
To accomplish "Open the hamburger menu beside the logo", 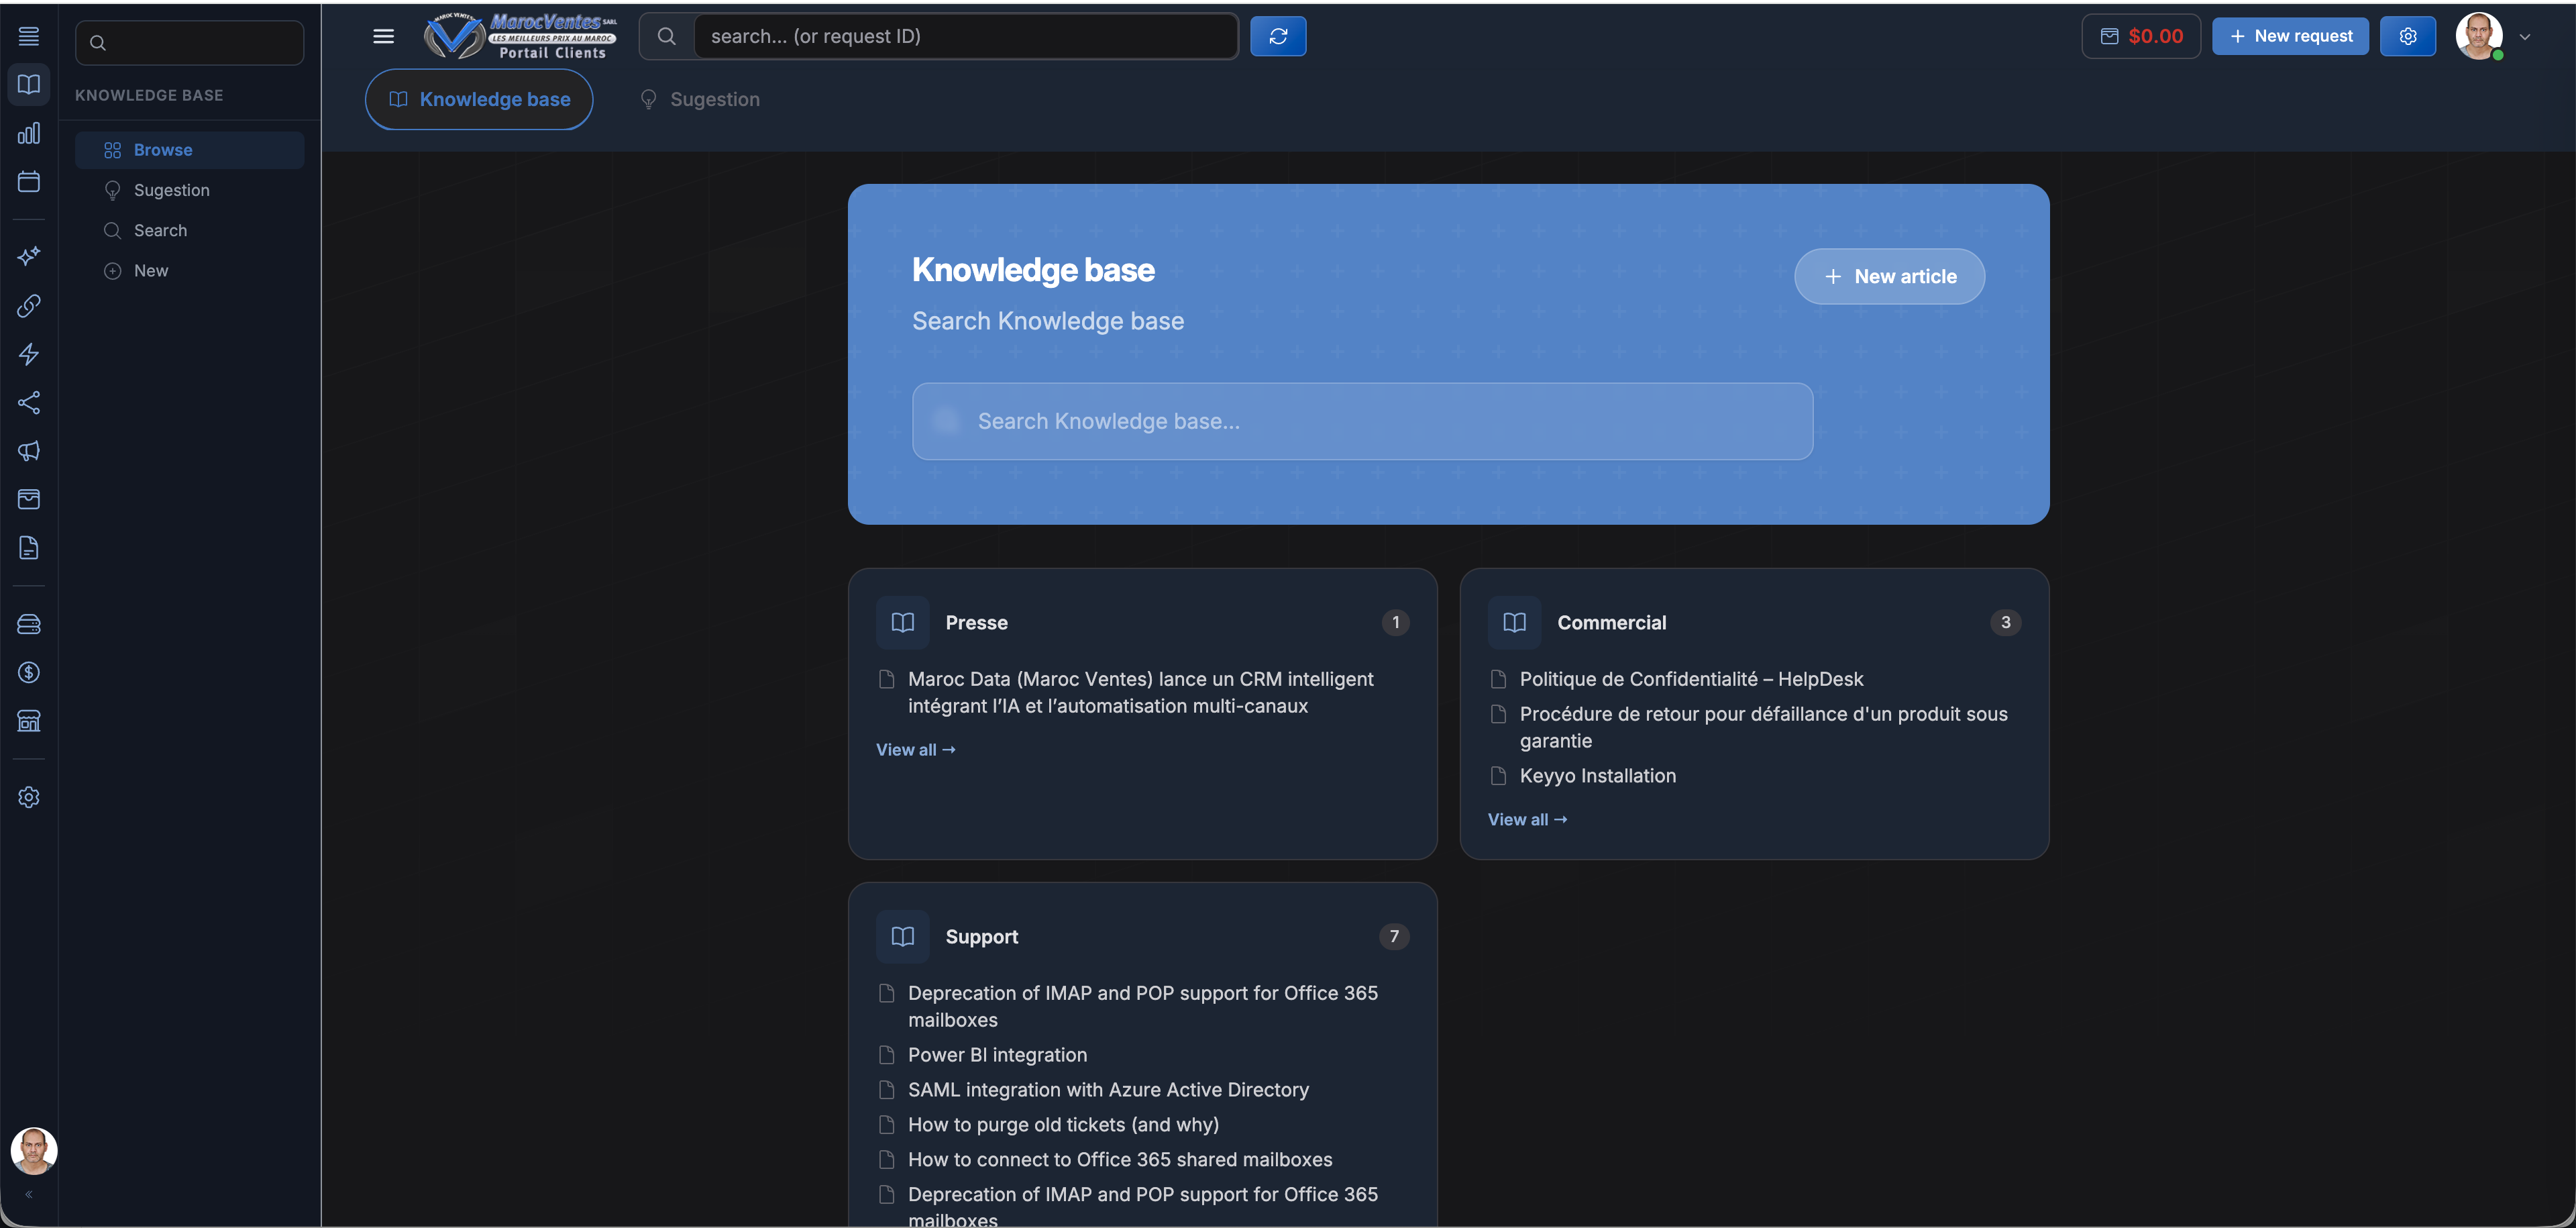I will 383,36.
